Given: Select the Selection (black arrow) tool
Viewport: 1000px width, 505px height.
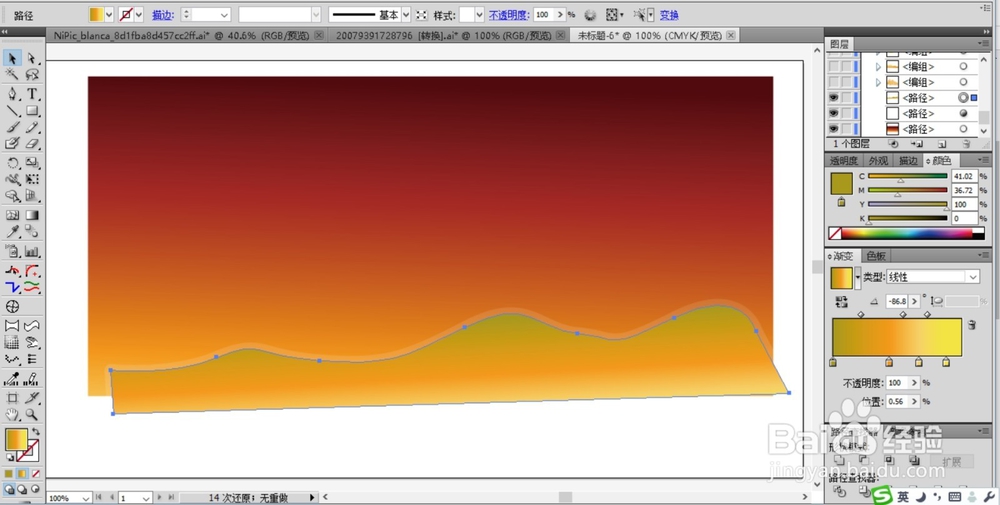Looking at the screenshot, I should pyautogui.click(x=12, y=58).
